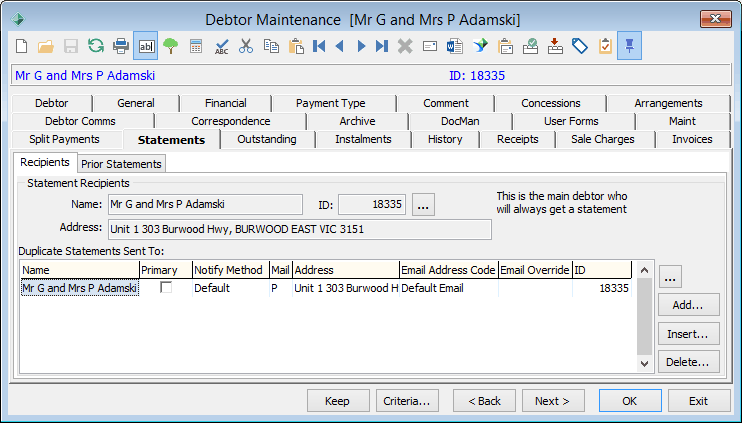Open the Arrangements tab
Screen dimensions: 742x423
pyautogui.click(x=668, y=103)
